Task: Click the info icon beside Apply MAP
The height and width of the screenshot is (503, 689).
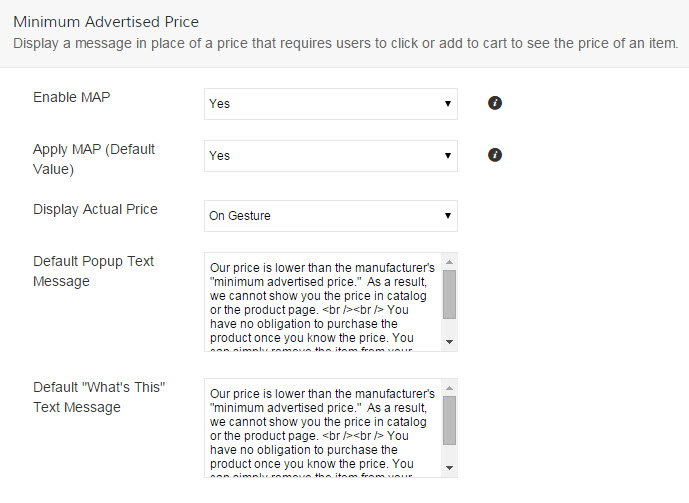Action: (494, 155)
